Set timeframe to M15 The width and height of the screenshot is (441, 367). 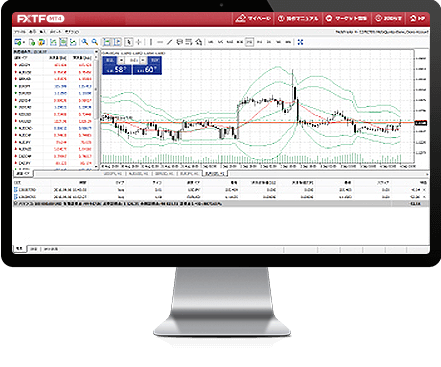(230, 42)
